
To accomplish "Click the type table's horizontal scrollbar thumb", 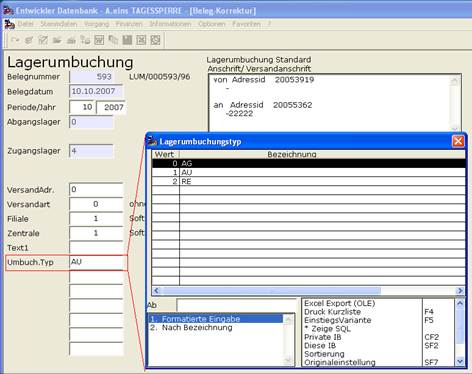I will [x=271, y=291].
